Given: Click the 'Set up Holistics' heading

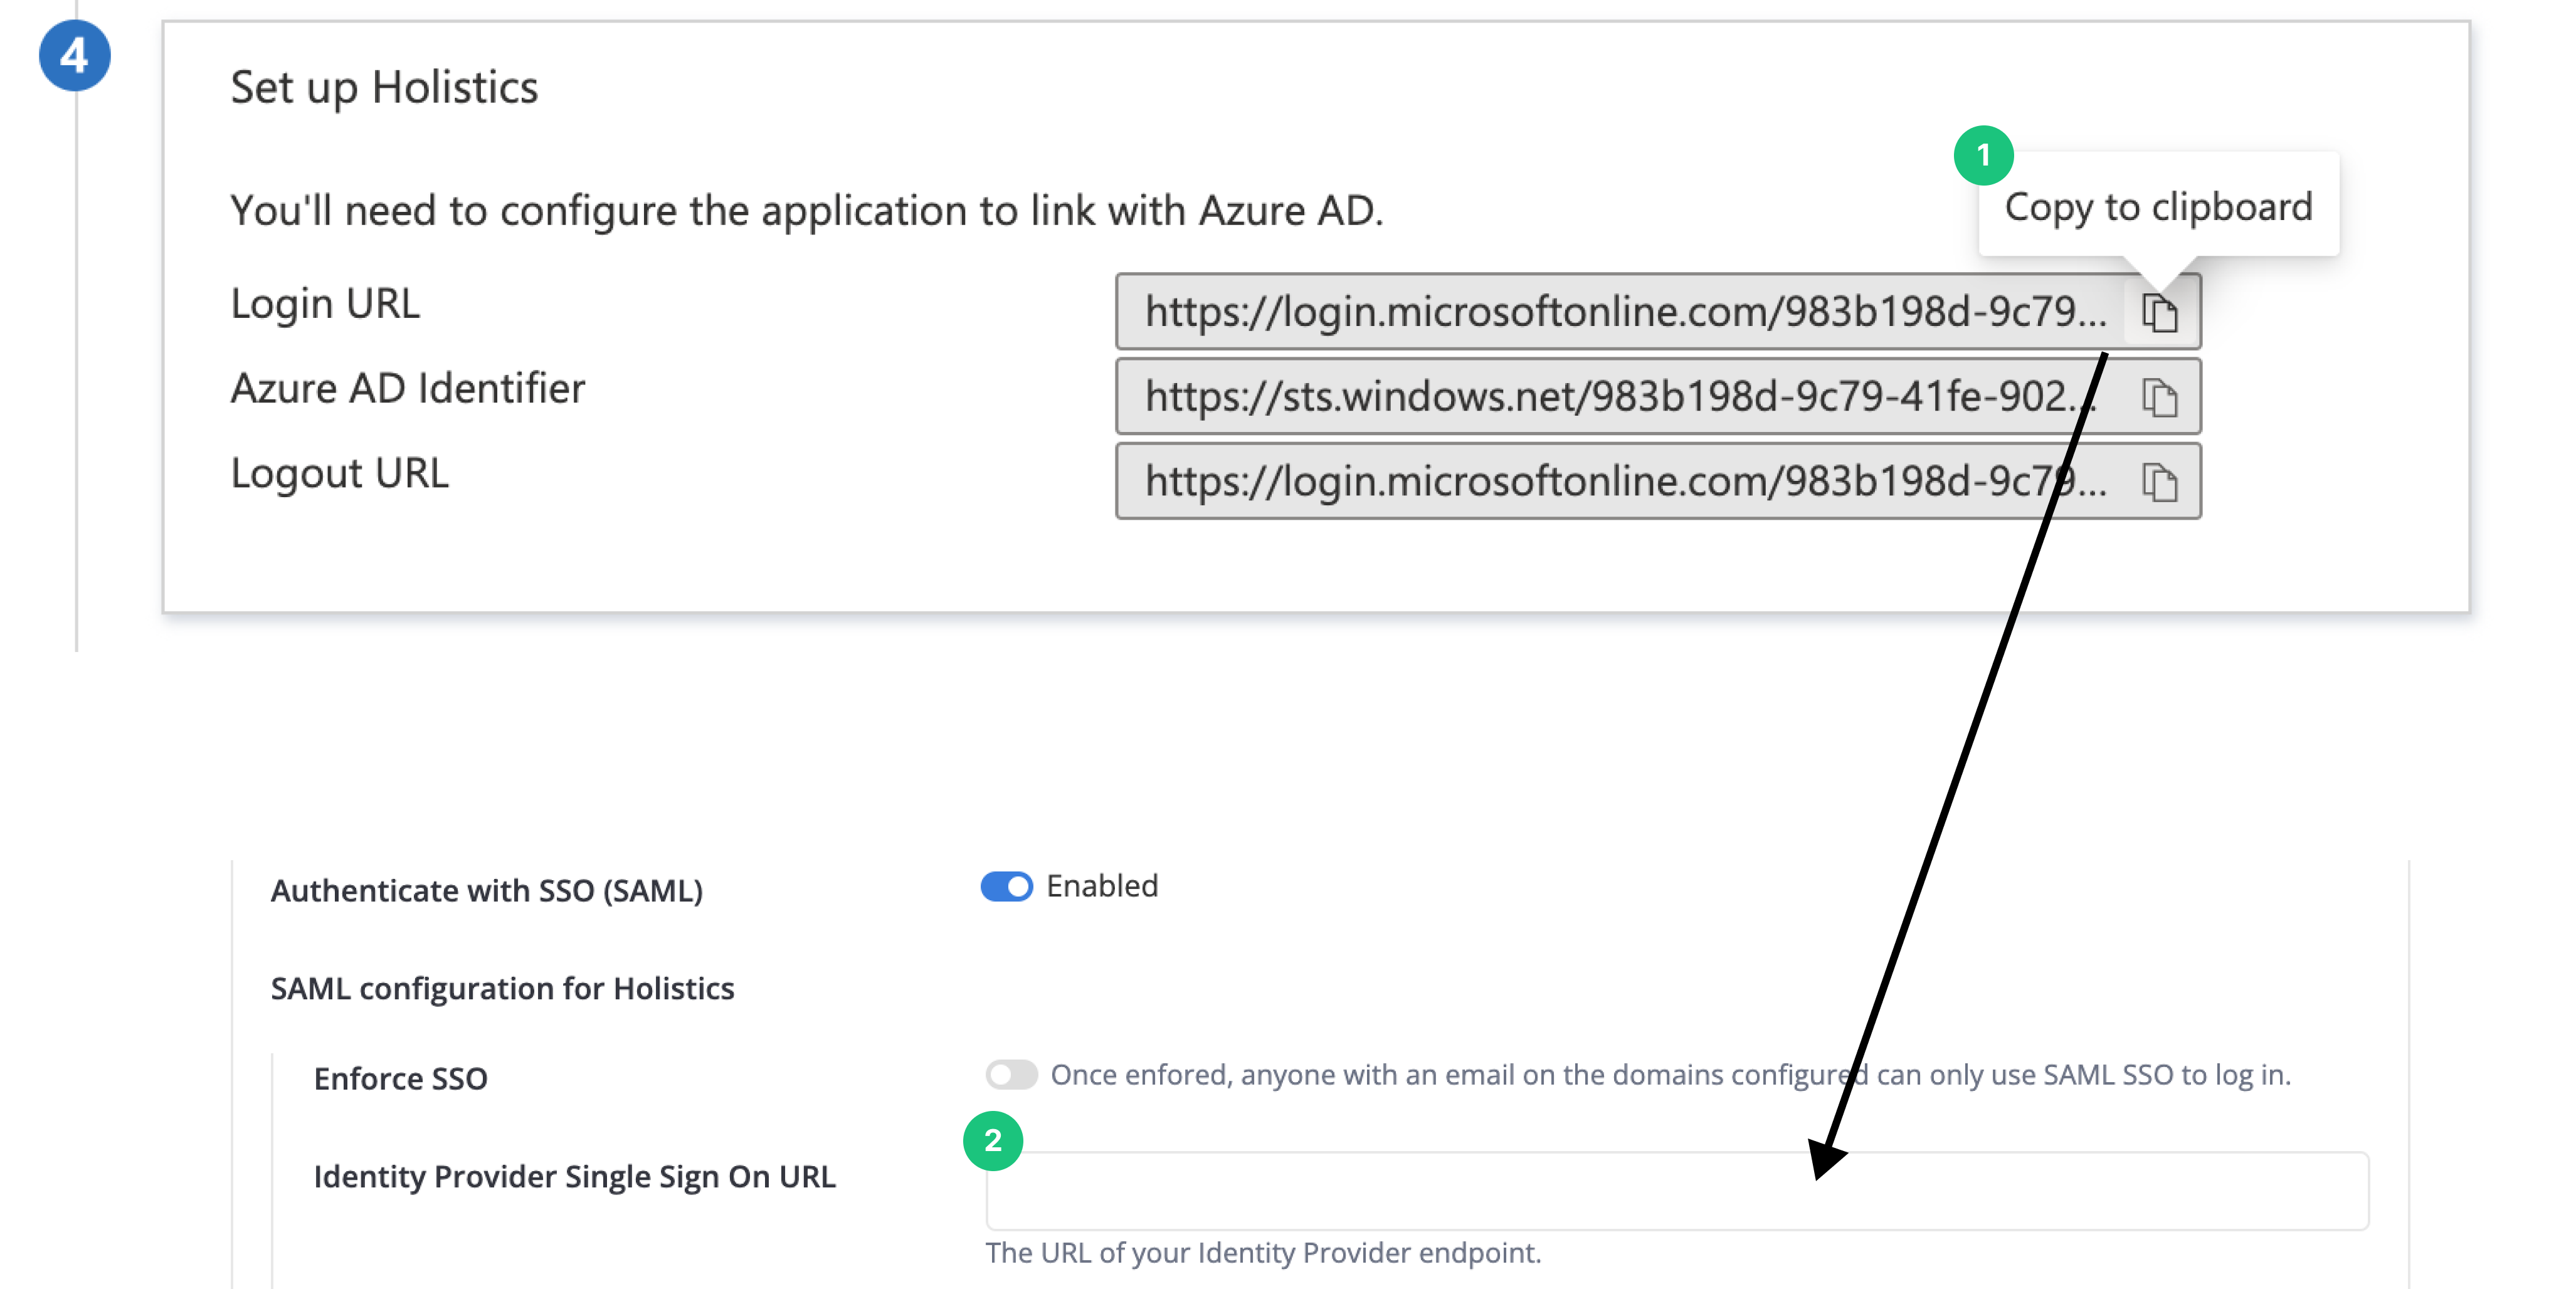Looking at the screenshot, I should tap(384, 88).
